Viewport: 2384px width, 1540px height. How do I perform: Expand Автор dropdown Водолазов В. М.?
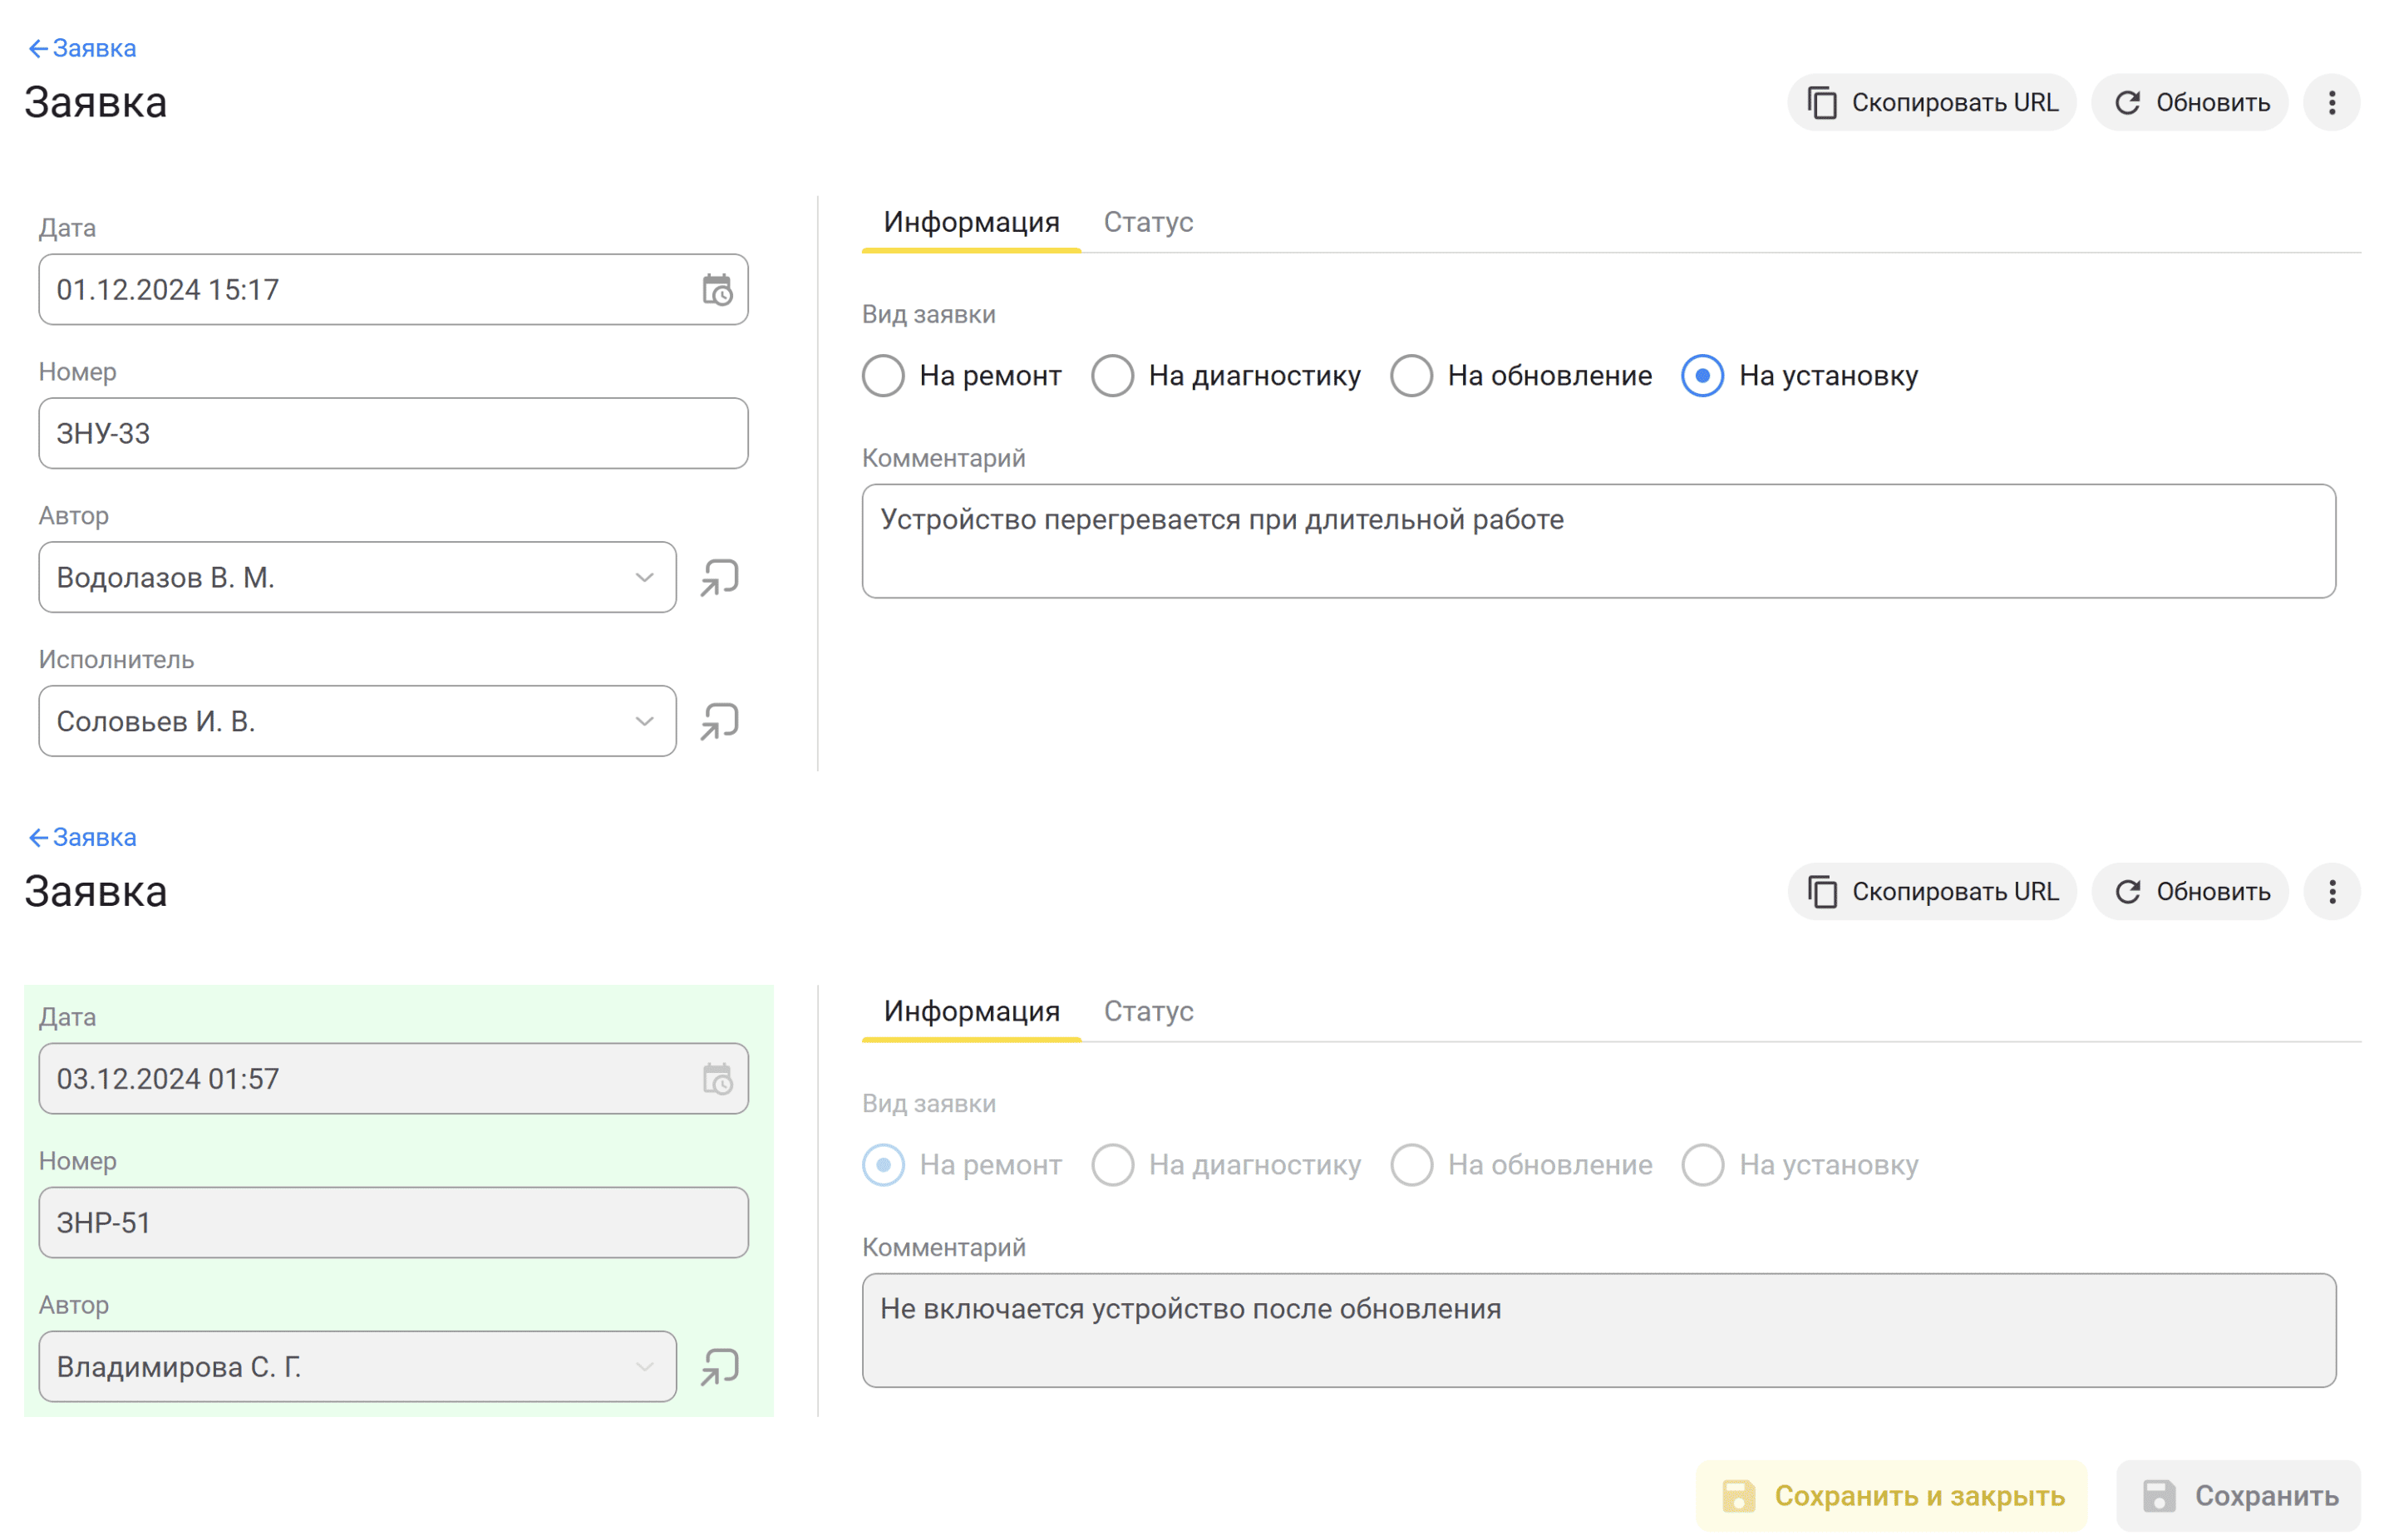coord(644,578)
